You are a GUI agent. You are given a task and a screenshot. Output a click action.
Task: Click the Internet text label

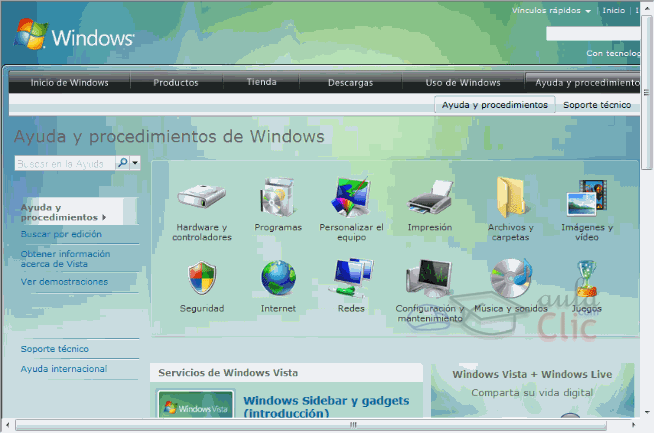[278, 308]
